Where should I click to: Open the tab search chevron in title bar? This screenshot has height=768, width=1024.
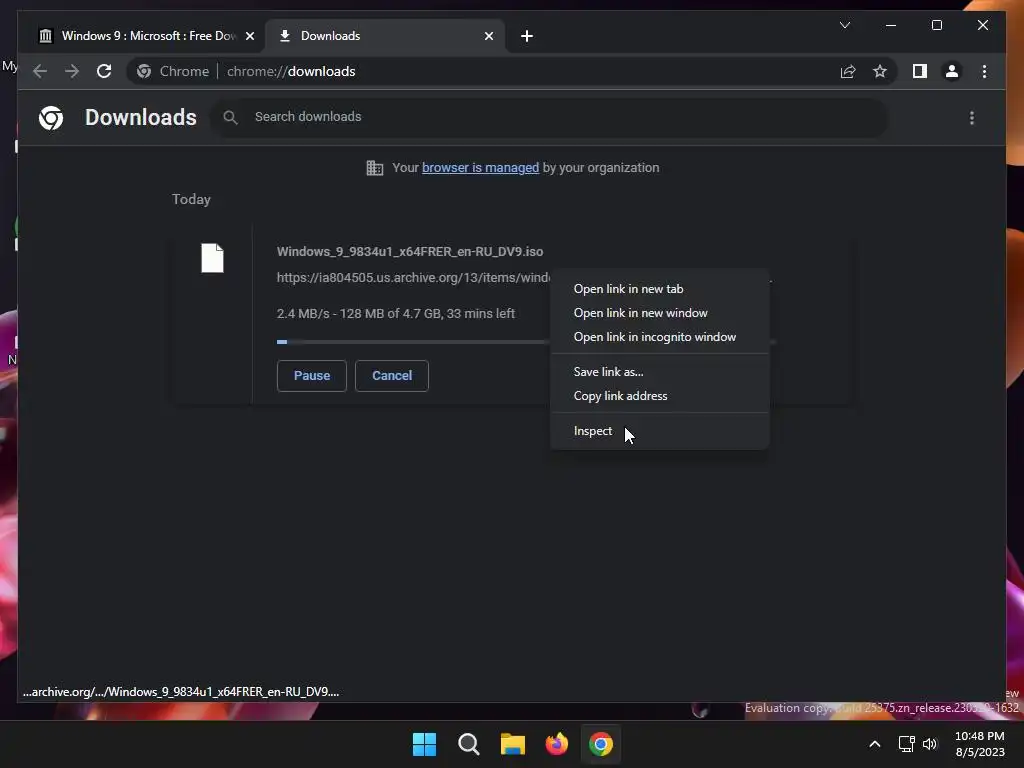(x=844, y=25)
